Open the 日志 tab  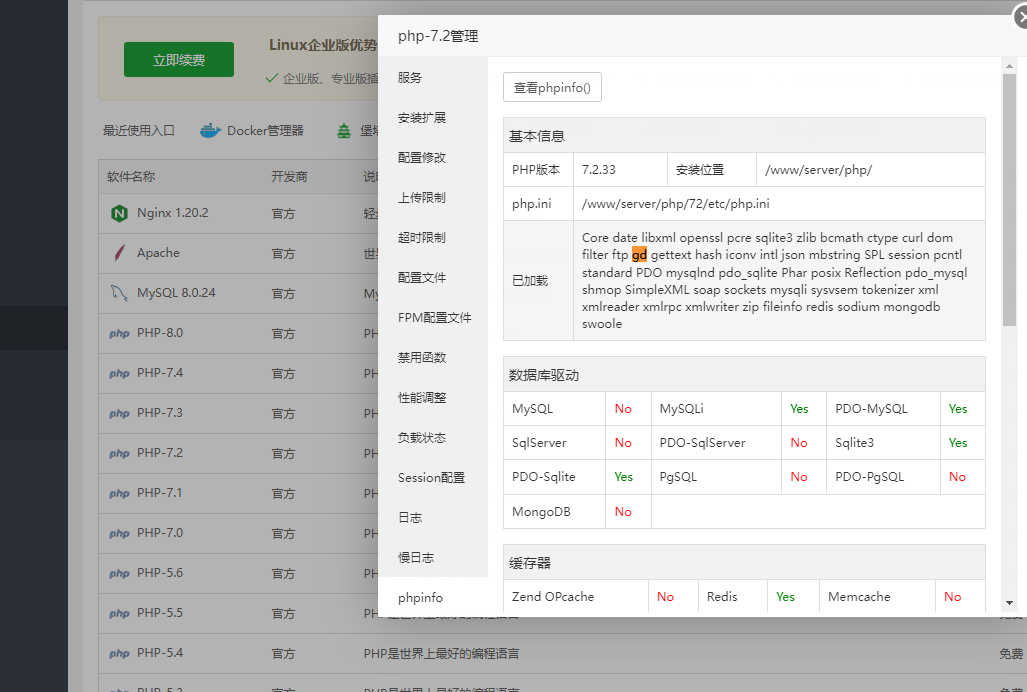point(433,517)
